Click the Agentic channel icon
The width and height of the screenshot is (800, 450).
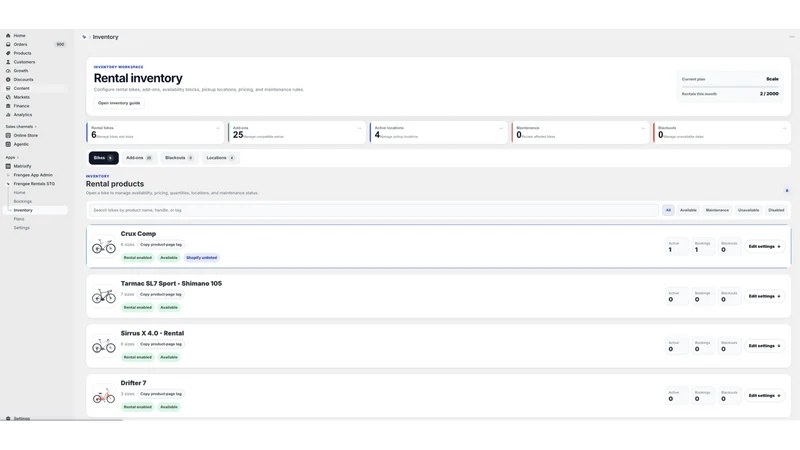(x=8, y=144)
